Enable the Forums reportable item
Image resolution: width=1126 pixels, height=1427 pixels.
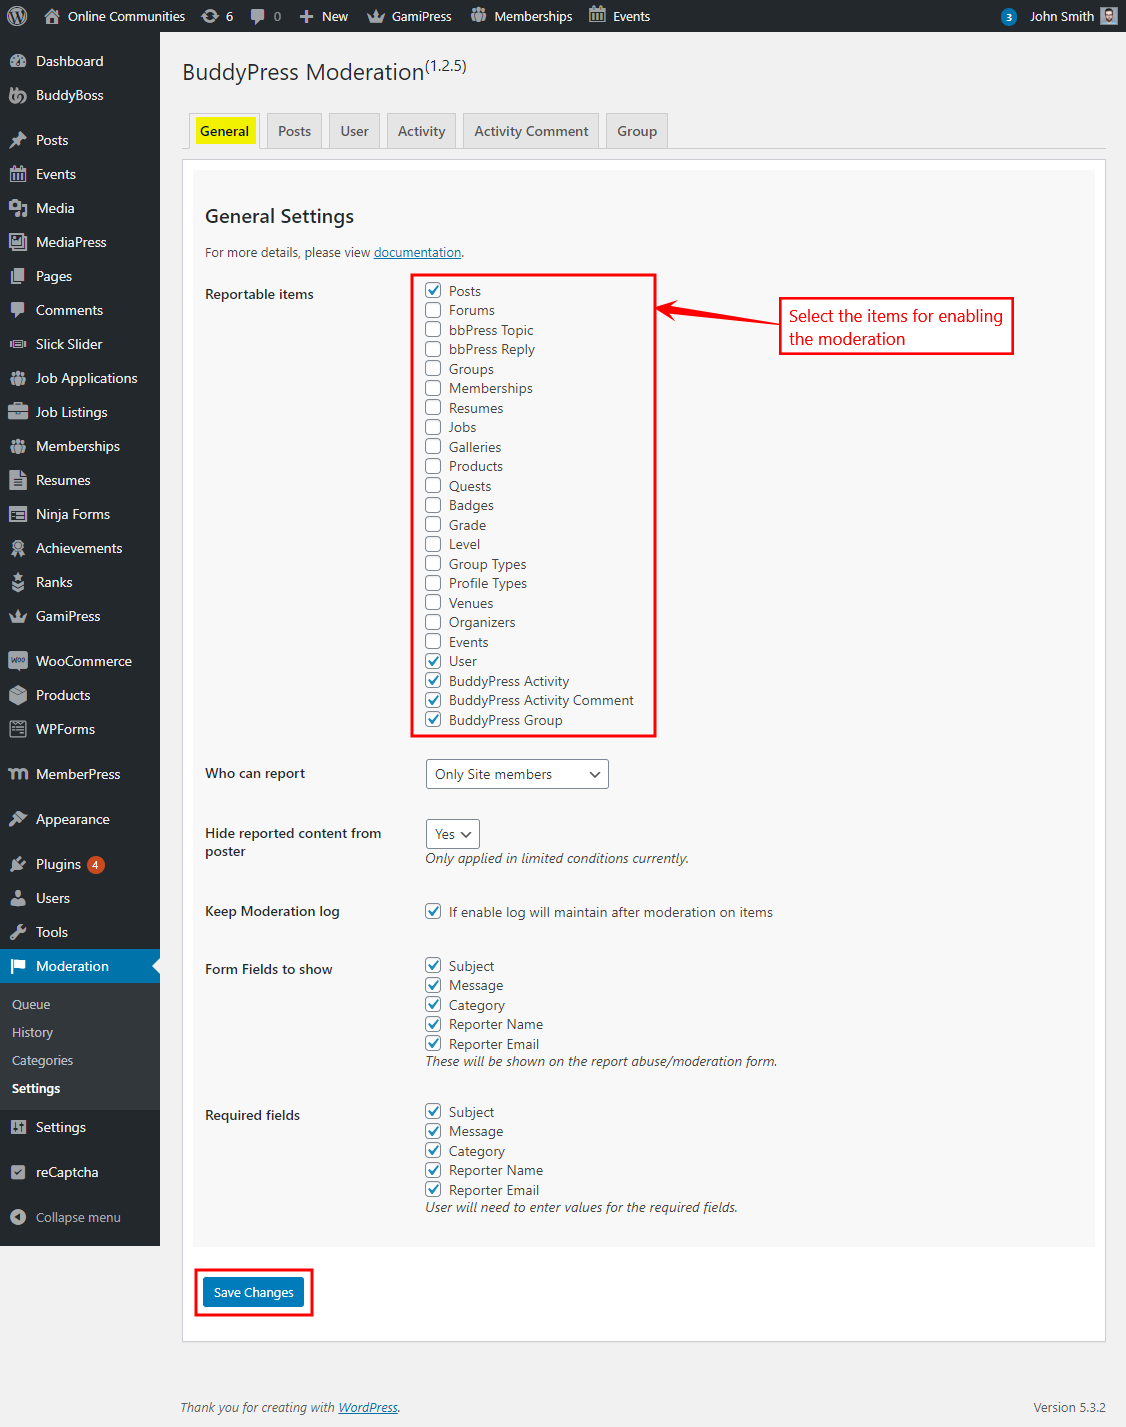(x=433, y=310)
